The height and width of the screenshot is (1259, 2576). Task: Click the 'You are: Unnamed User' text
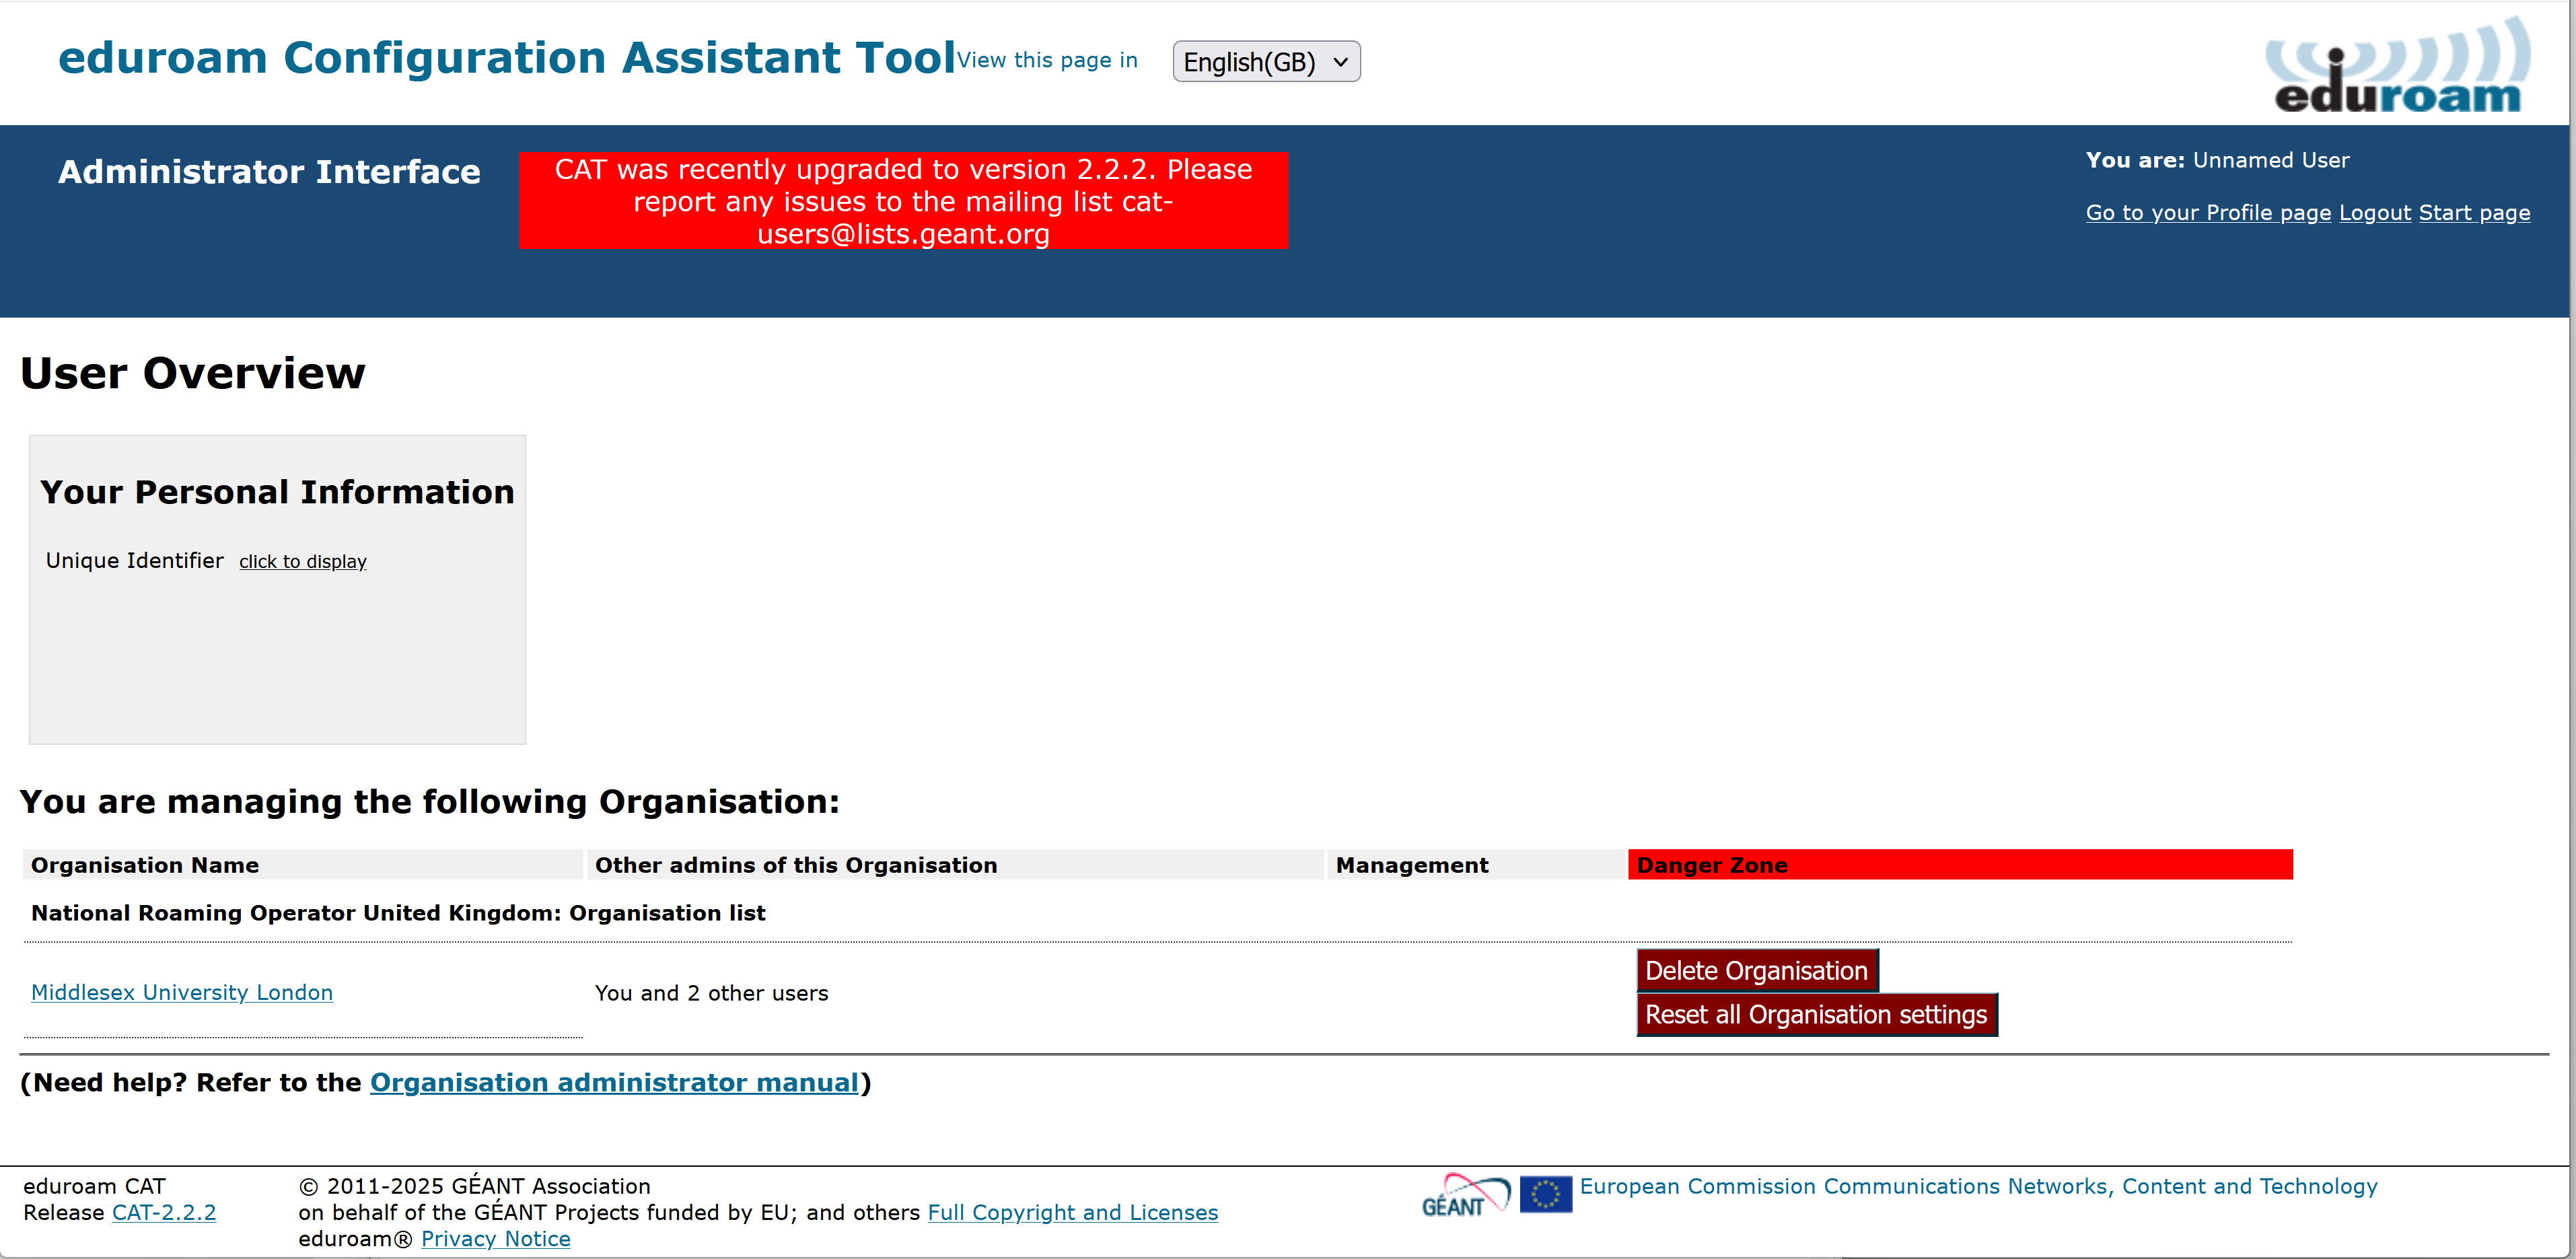tap(2217, 160)
